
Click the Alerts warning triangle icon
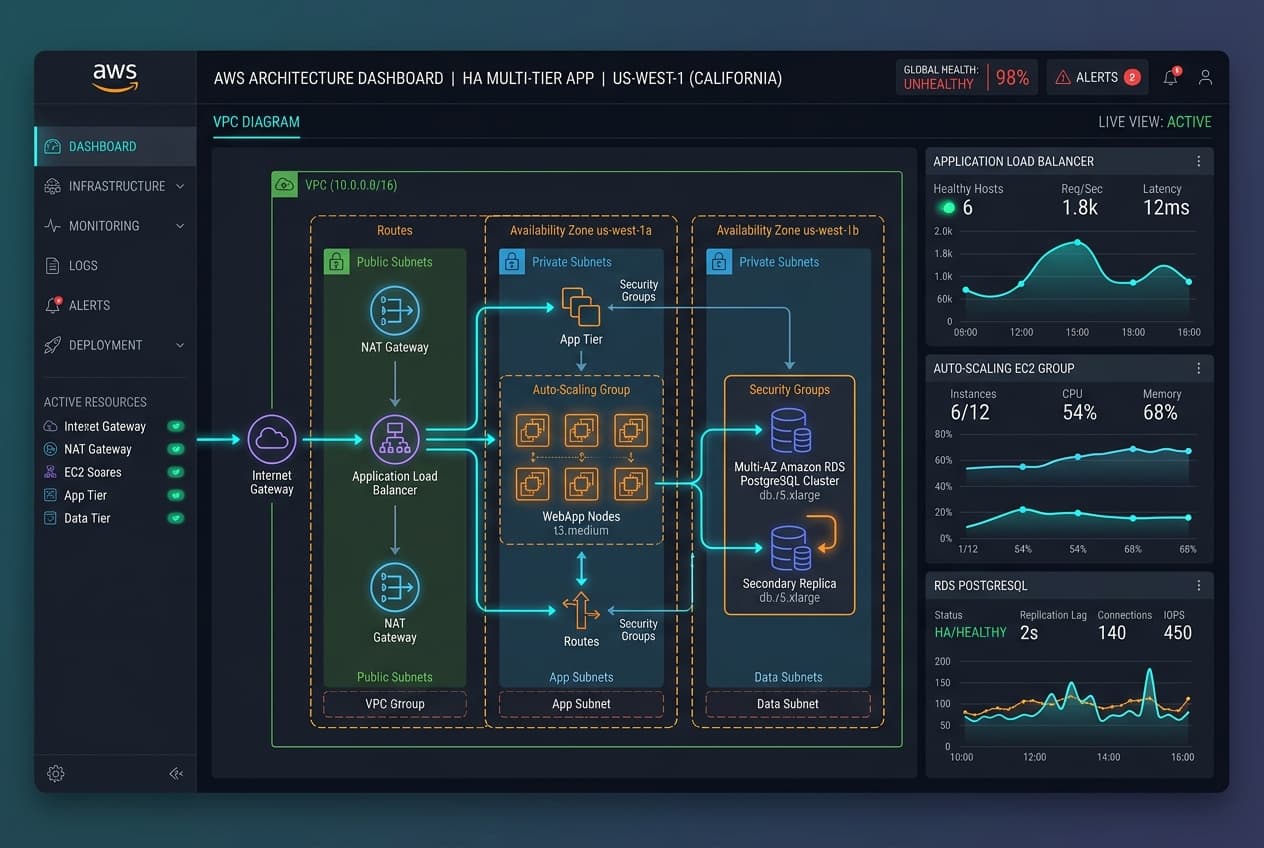[x=1063, y=77]
